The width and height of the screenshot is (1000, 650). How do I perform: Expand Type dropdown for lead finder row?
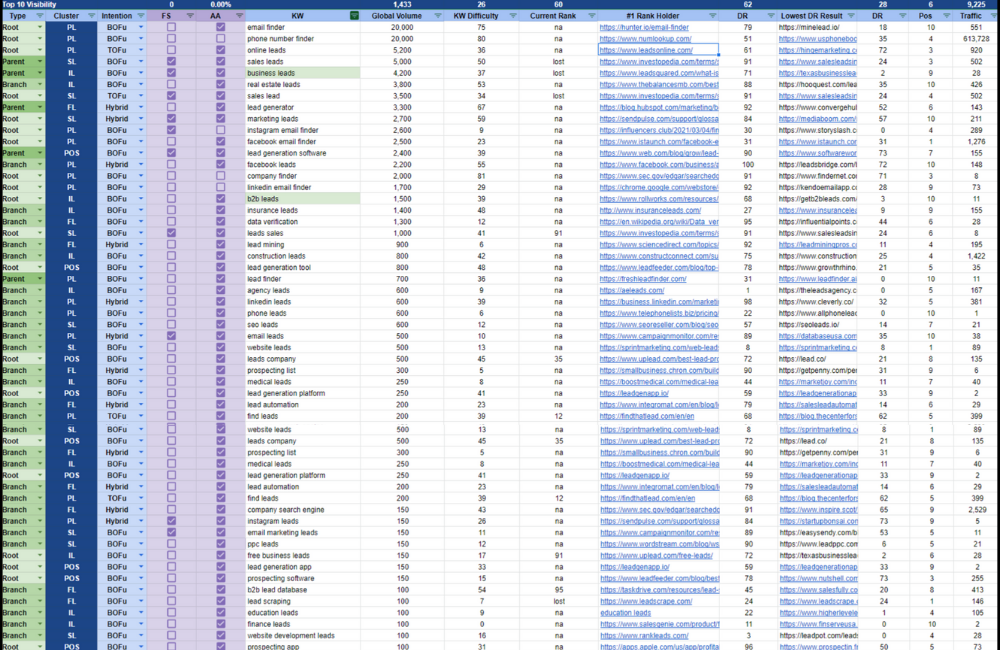(40, 279)
